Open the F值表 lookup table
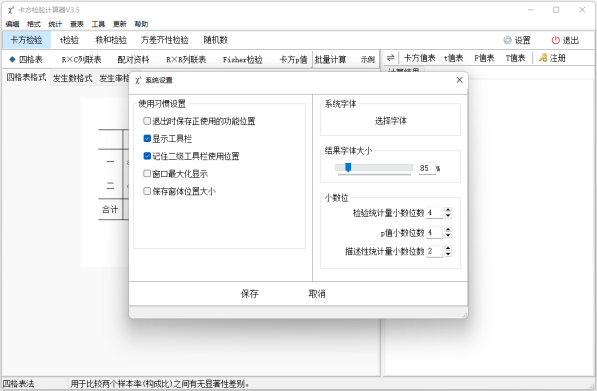Viewport: 597px width, 391px height. click(484, 58)
